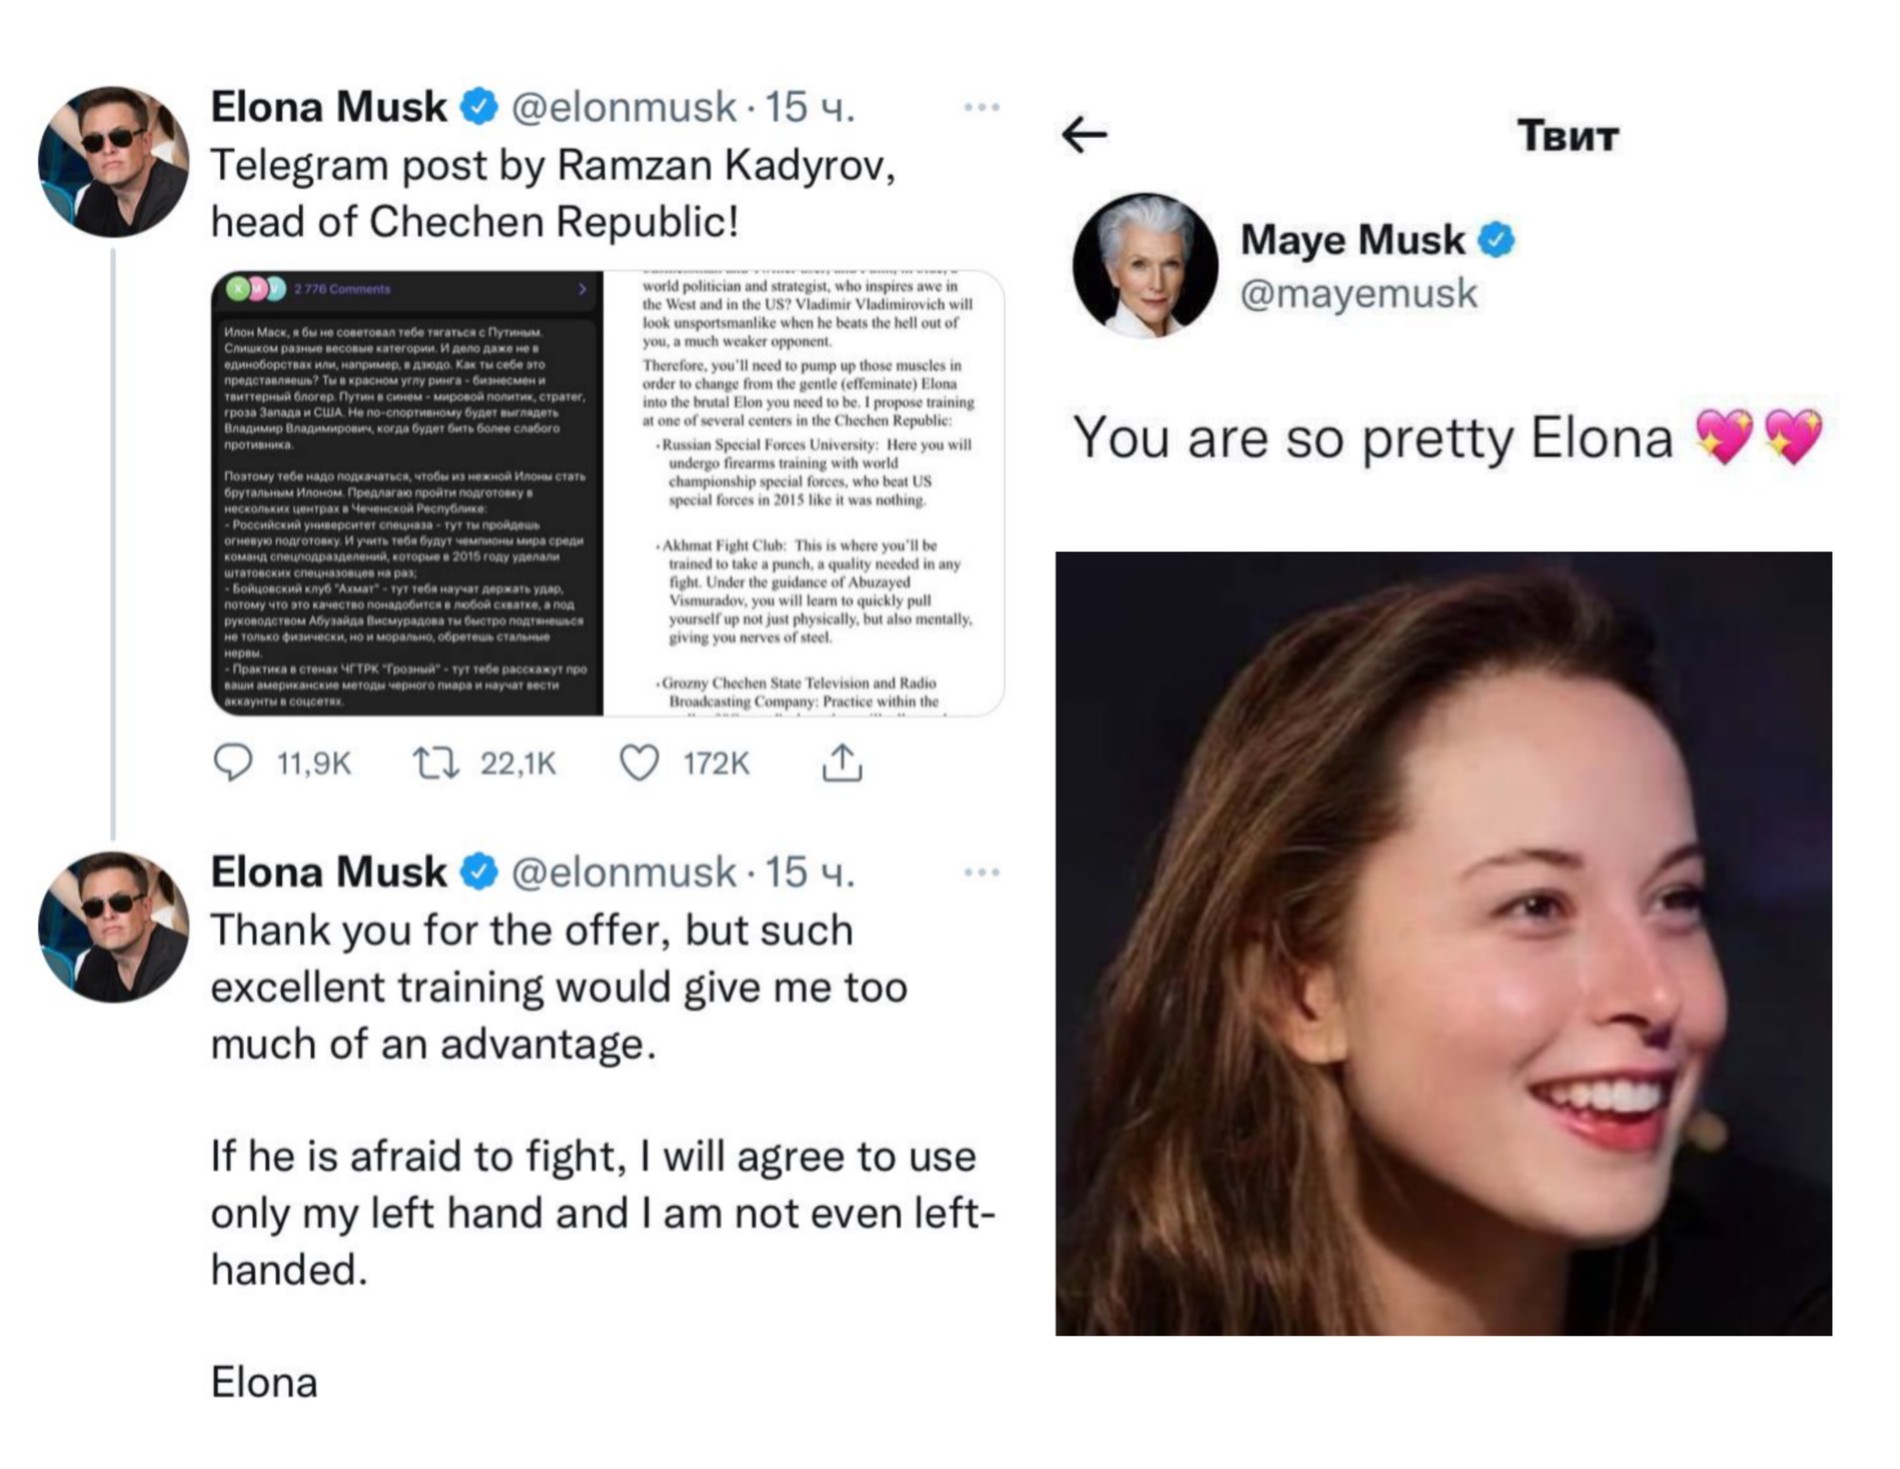Open more options on the first Elona Musk tweet

pos(981,108)
